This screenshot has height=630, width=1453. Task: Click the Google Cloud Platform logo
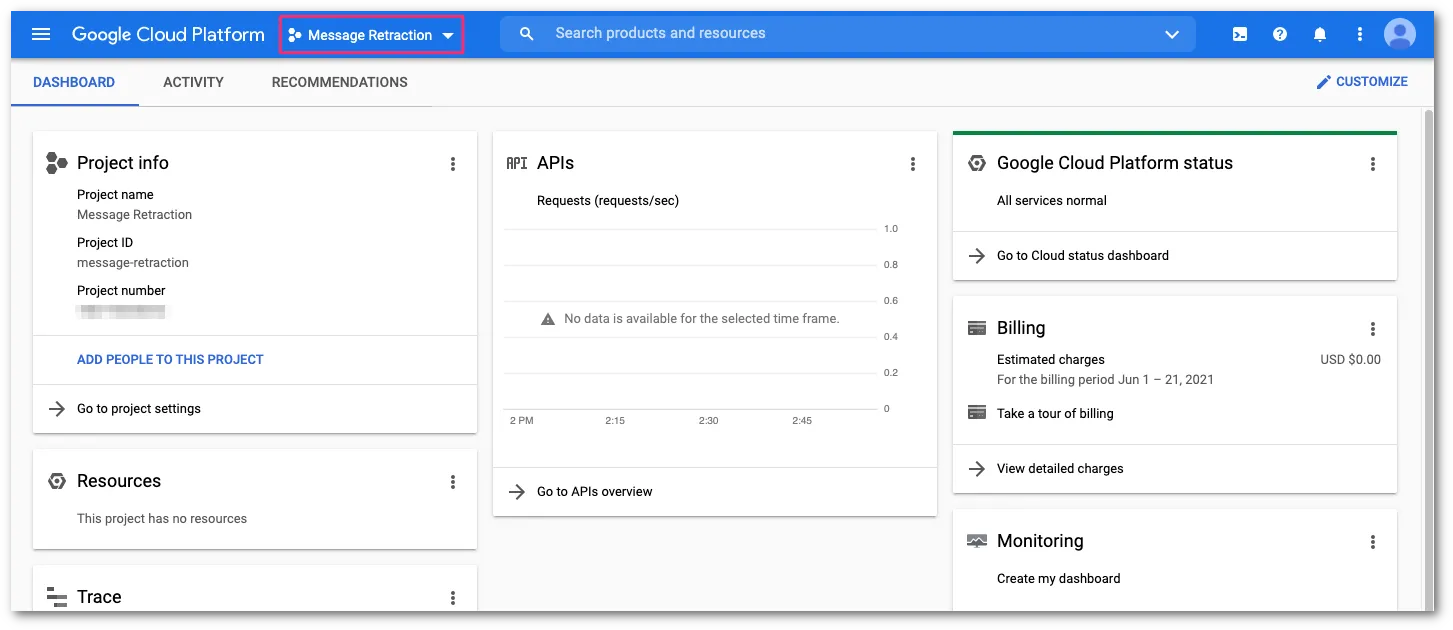point(167,33)
